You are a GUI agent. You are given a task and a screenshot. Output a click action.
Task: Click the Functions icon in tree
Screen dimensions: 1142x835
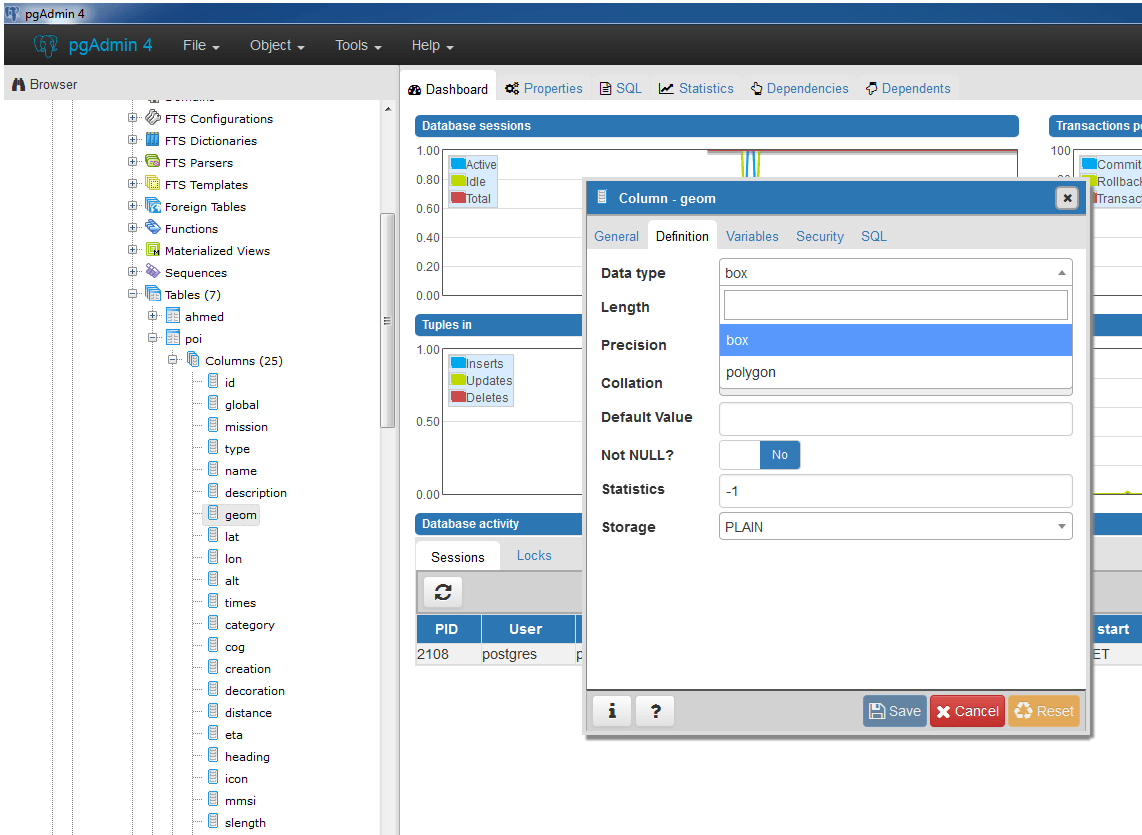pyautogui.click(x=152, y=227)
